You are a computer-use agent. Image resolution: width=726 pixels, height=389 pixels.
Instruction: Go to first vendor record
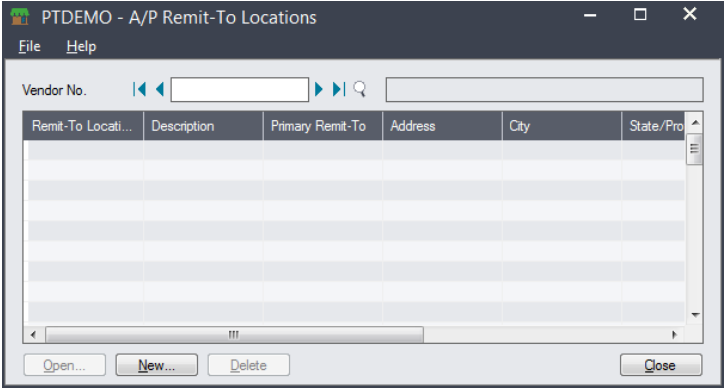pyautogui.click(x=139, y=89)
